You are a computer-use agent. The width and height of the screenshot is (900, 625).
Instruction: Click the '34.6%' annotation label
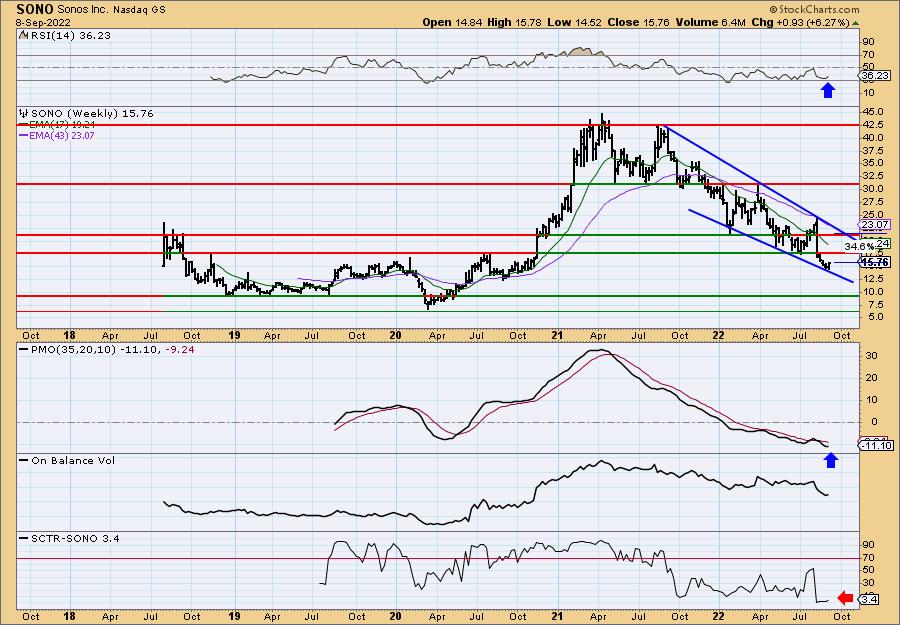point(859,246)
